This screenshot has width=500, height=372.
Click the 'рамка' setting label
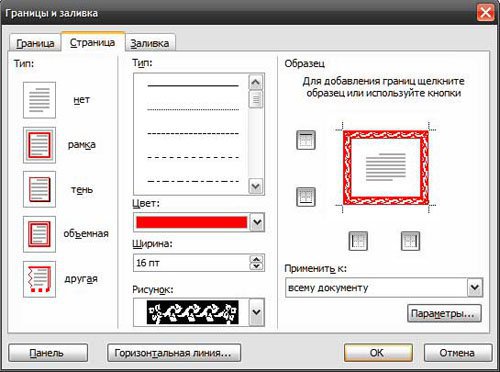click(82, 145)
